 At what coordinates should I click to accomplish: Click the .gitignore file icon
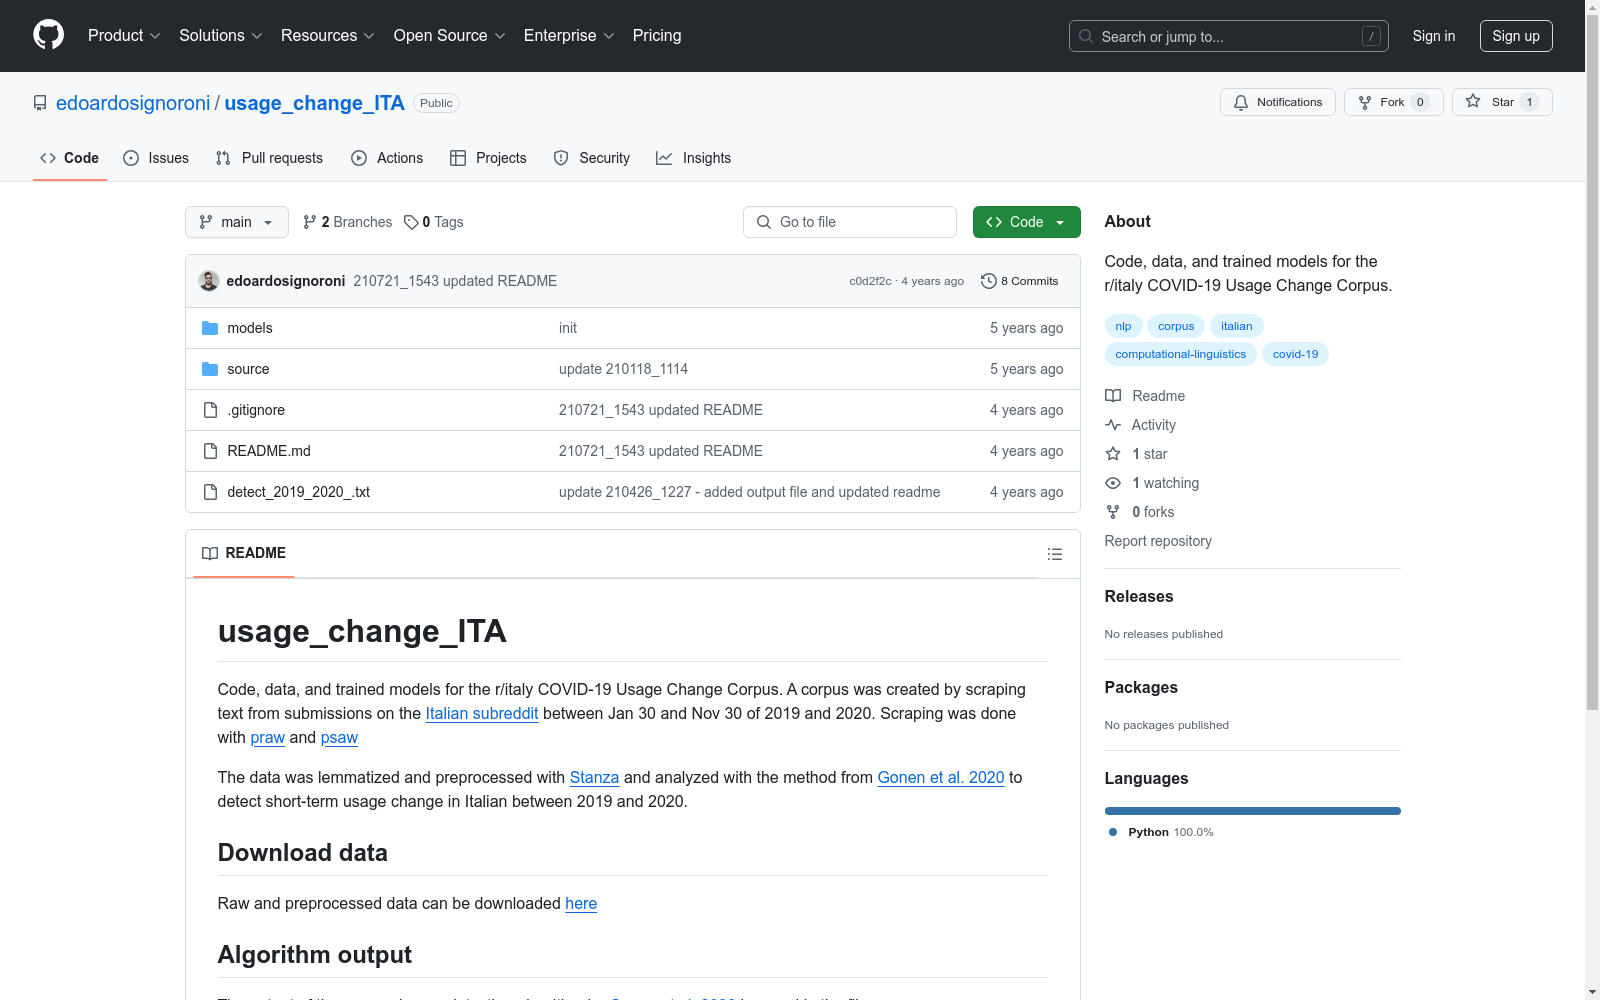point(210,410)
